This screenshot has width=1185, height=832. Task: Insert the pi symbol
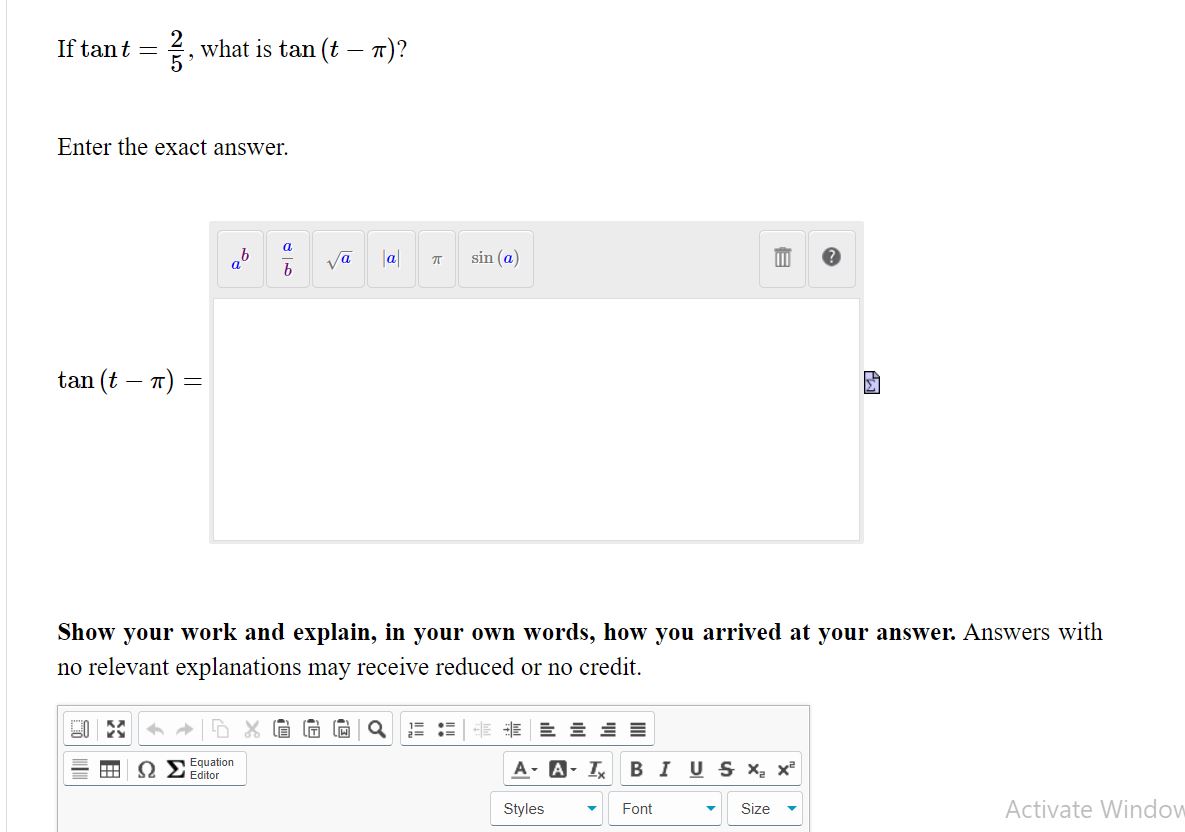tap(436, 258)
